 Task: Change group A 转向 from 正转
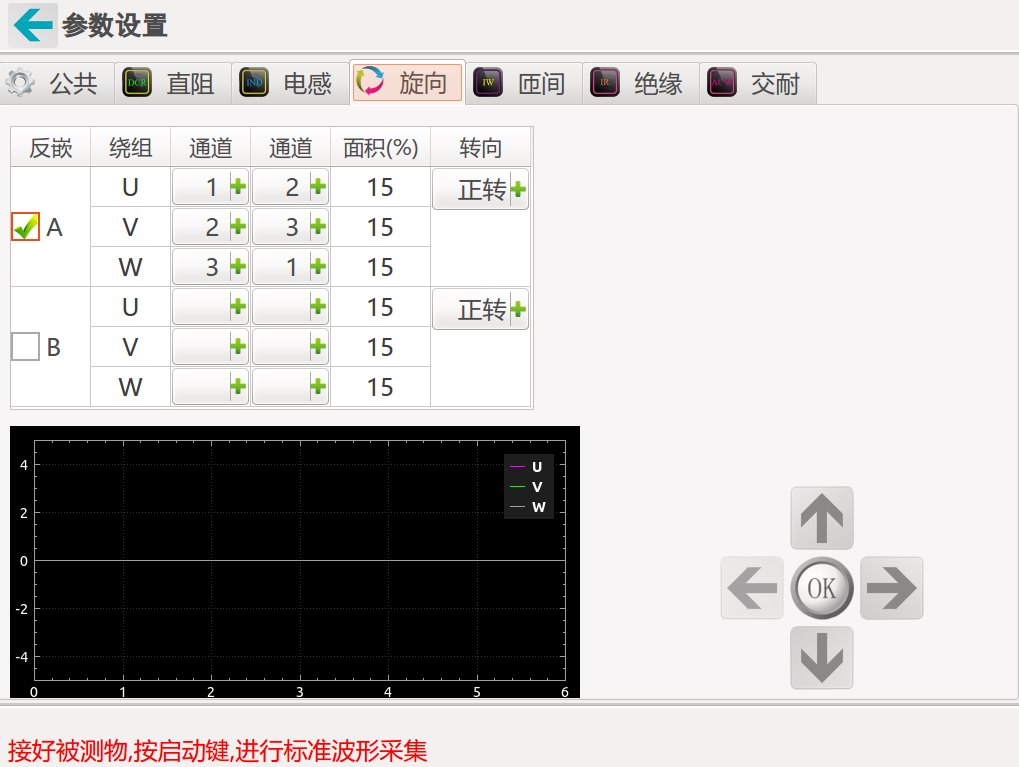click(480, 189)
